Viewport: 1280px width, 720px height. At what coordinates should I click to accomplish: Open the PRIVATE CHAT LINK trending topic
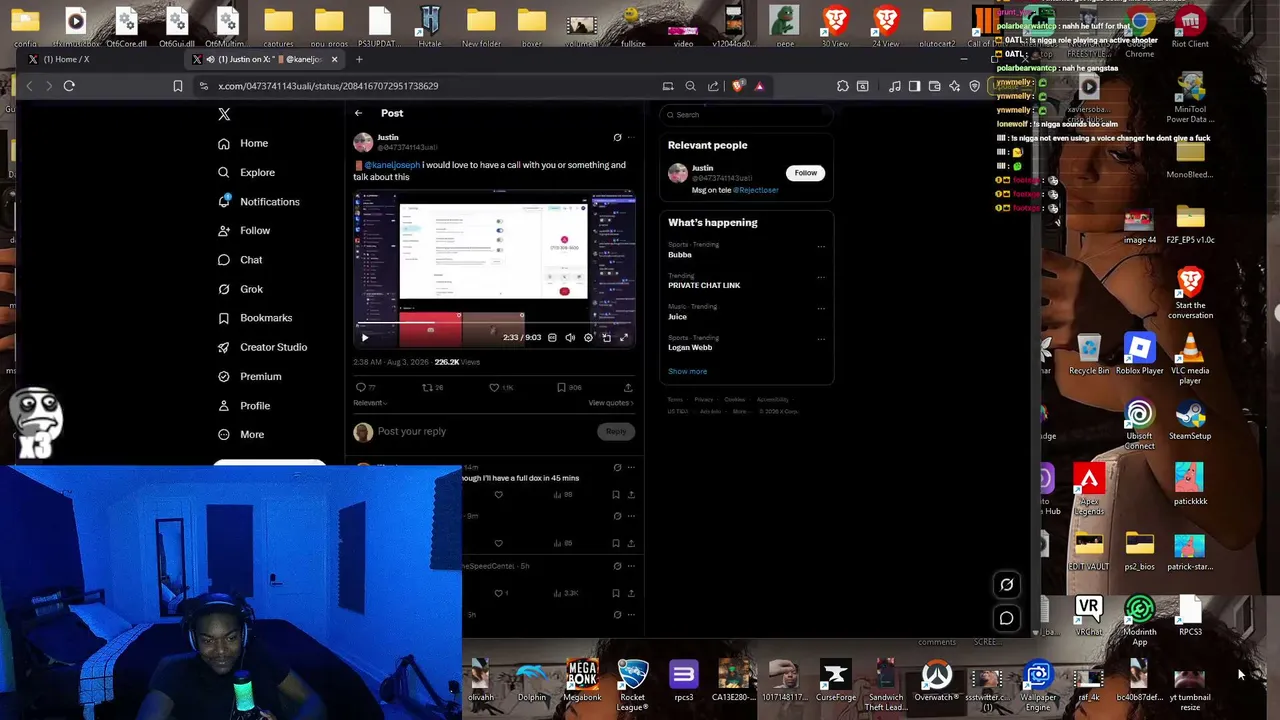704,286
